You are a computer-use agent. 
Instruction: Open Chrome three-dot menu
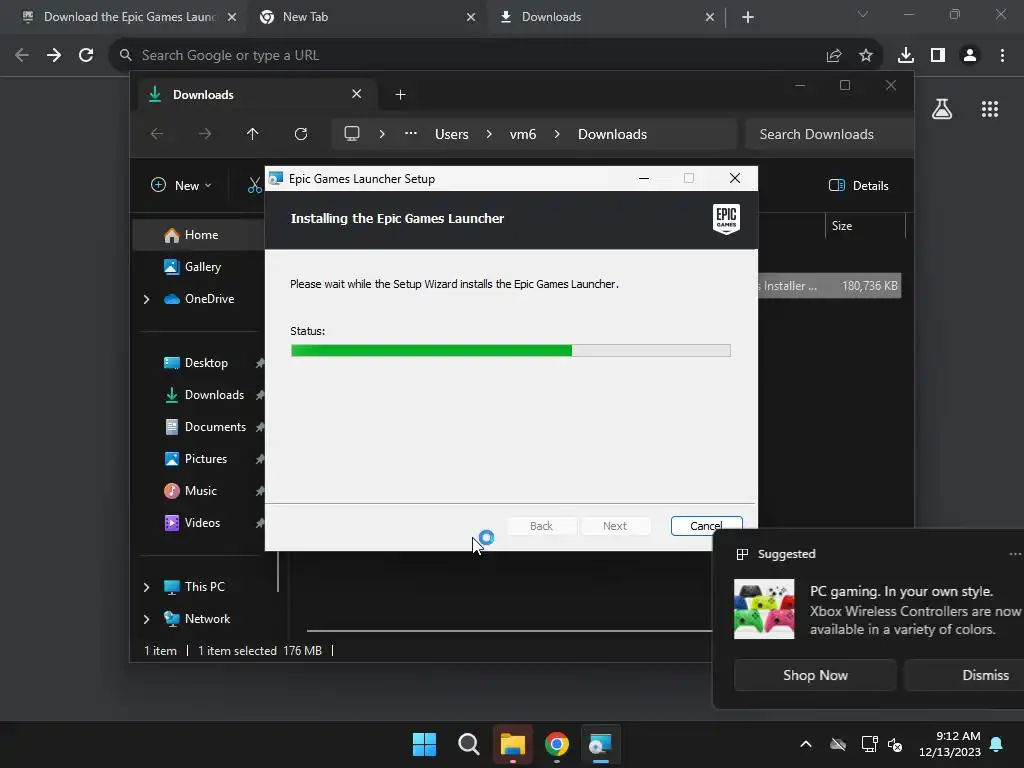(x=1002, y=56)
